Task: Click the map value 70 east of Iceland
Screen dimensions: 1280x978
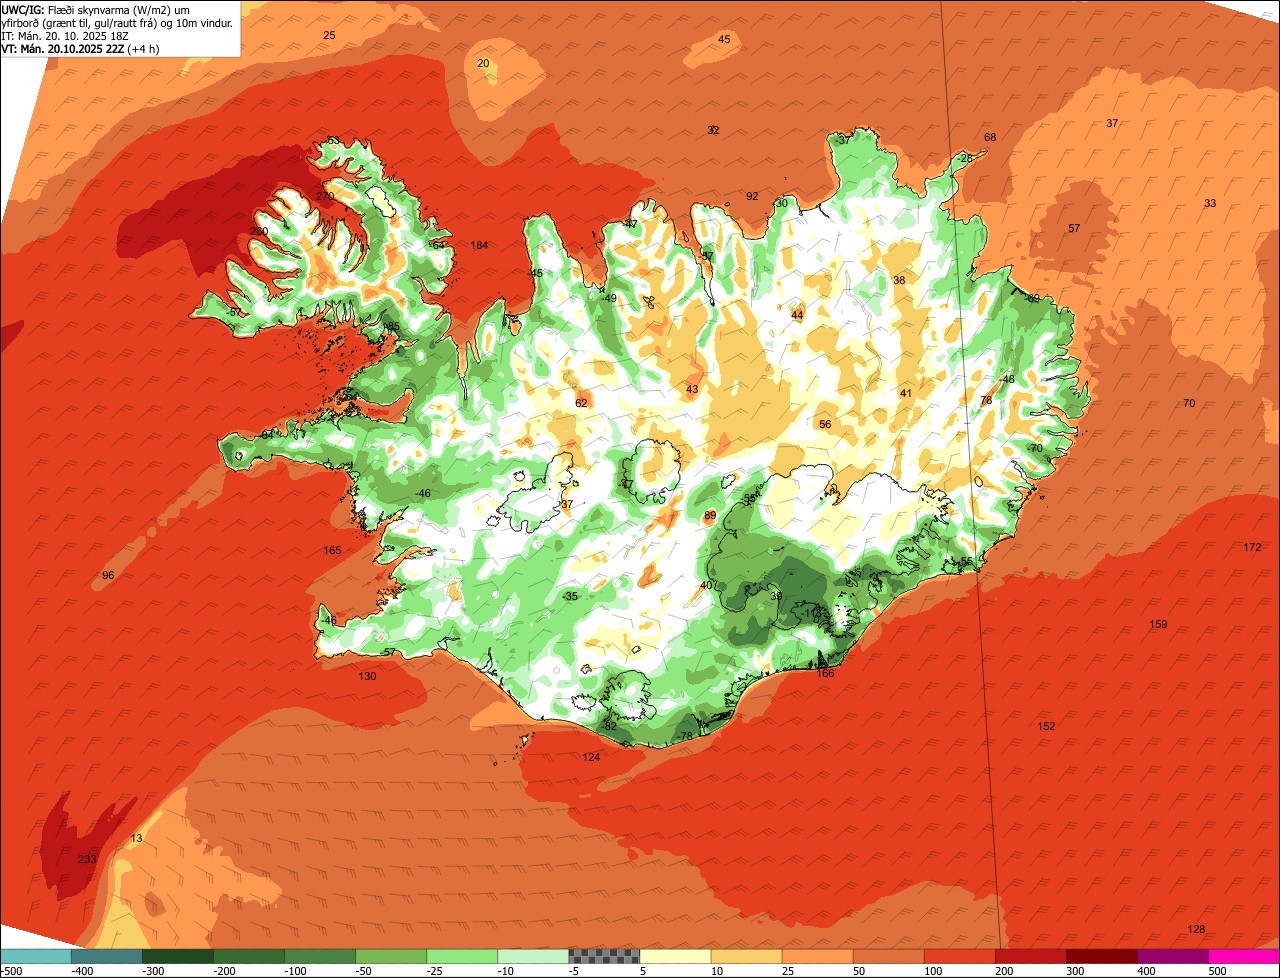Action: [1189, 403]
